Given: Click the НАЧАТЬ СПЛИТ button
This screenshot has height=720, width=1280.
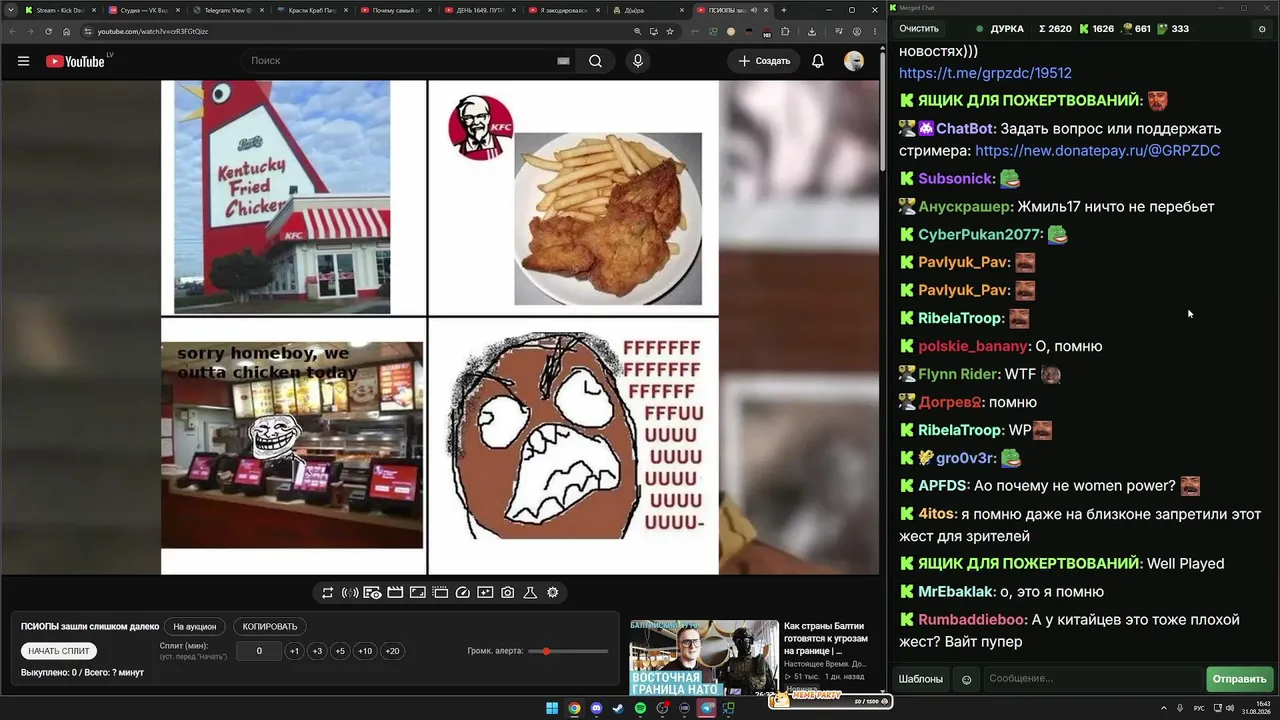Looking at the screenshot, I should pyautogui.click(x=59, y=651).
